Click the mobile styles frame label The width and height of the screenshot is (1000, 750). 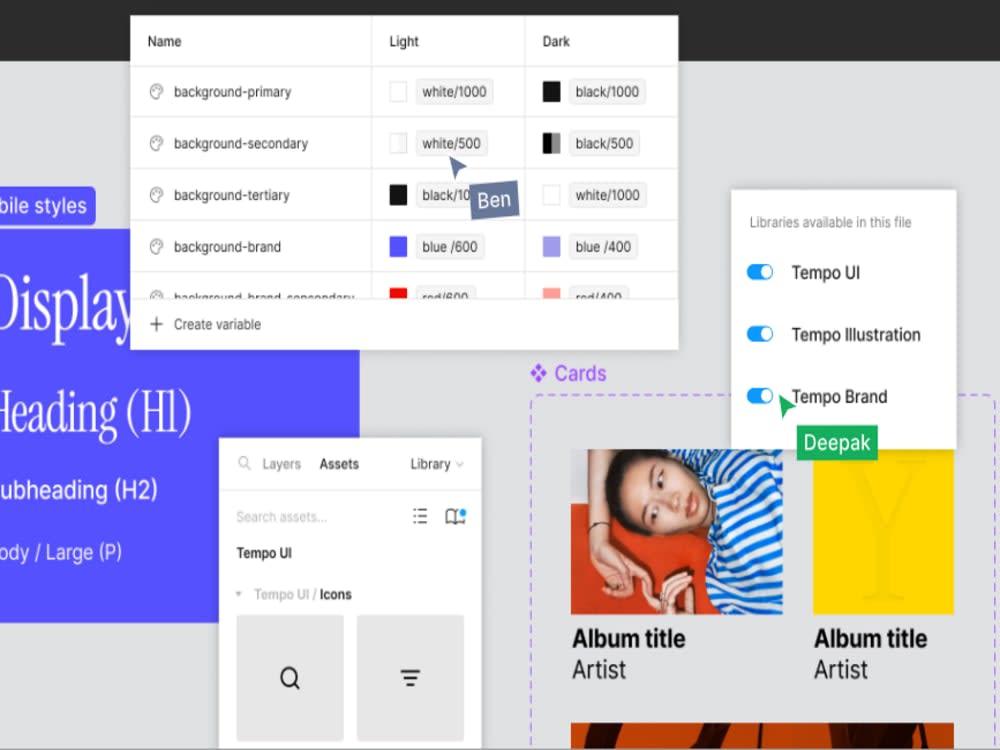[47, 206]
